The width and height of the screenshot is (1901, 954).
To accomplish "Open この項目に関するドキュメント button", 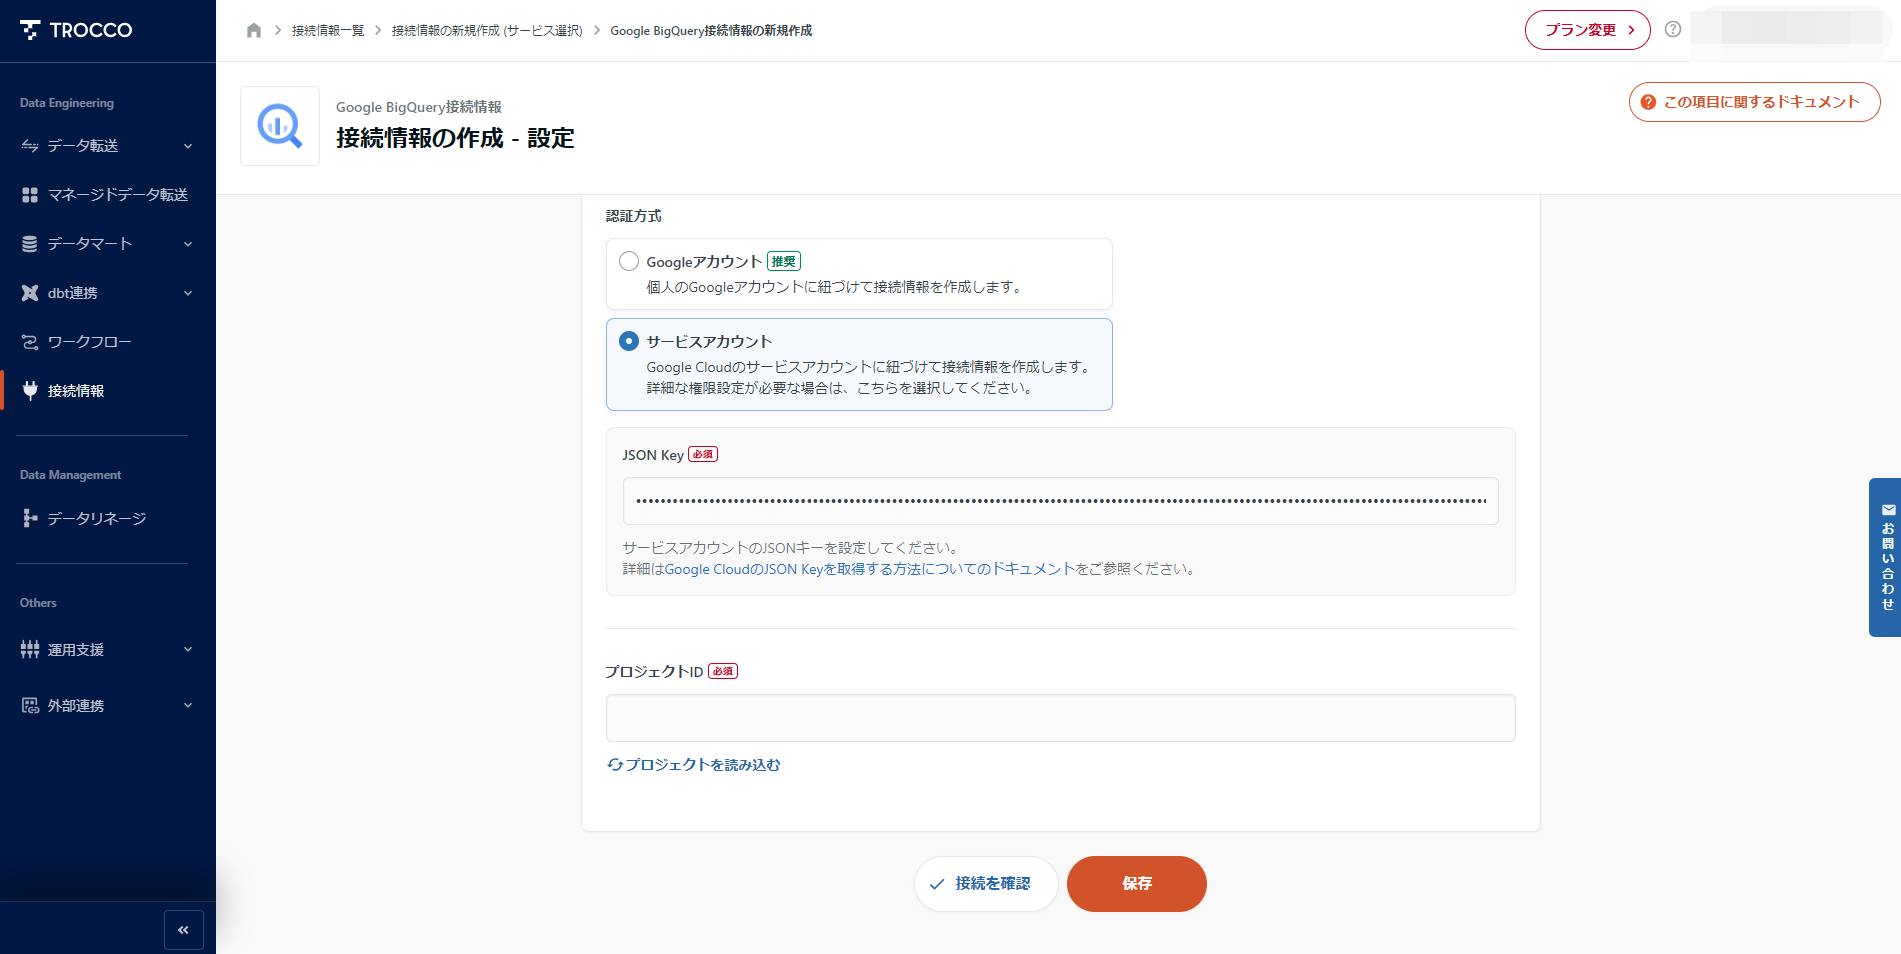I will [1754, 102].
